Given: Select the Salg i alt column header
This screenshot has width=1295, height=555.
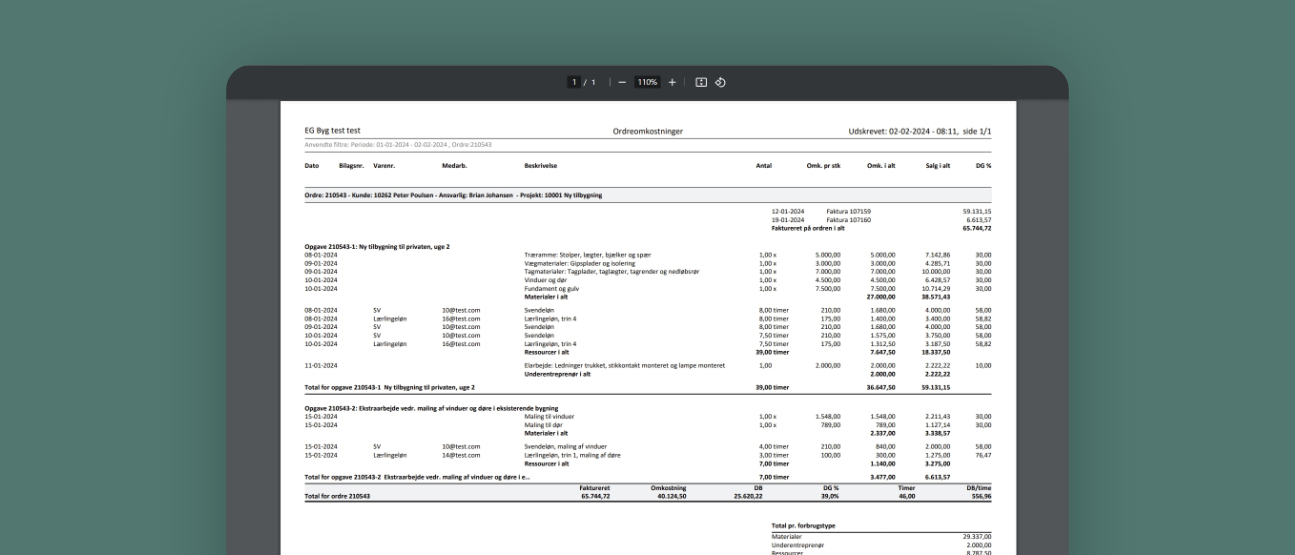Looking at the screenshot, I should pyautogui.click(x=937, y=165).
